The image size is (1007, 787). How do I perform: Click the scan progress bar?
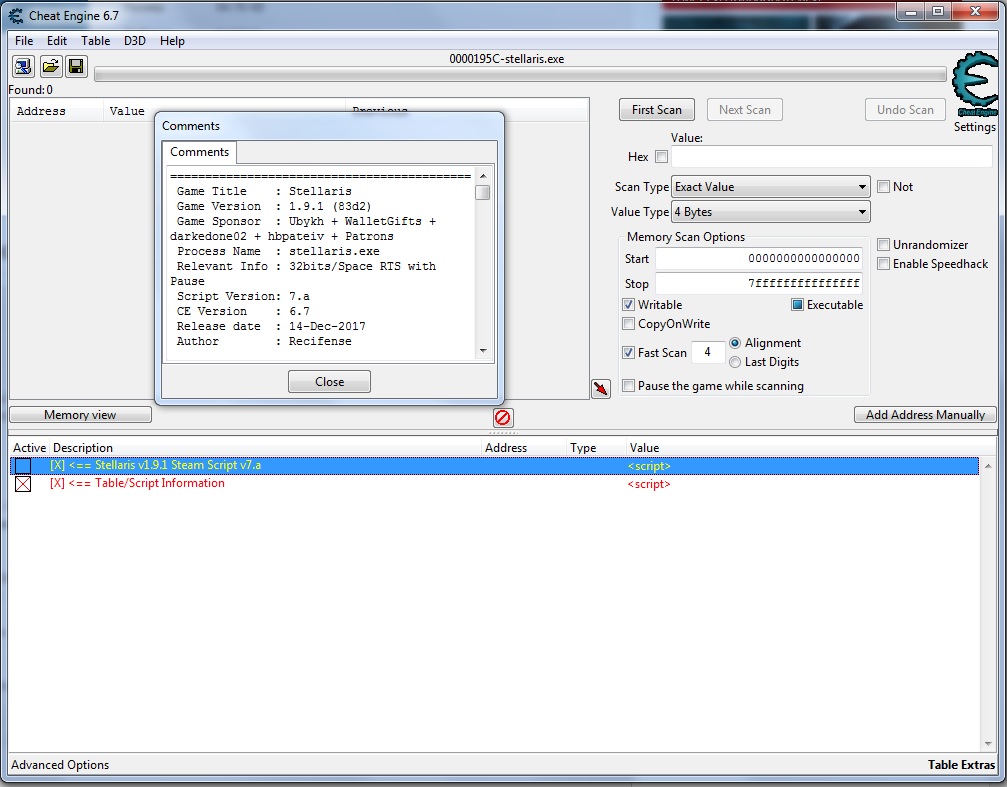520,75
